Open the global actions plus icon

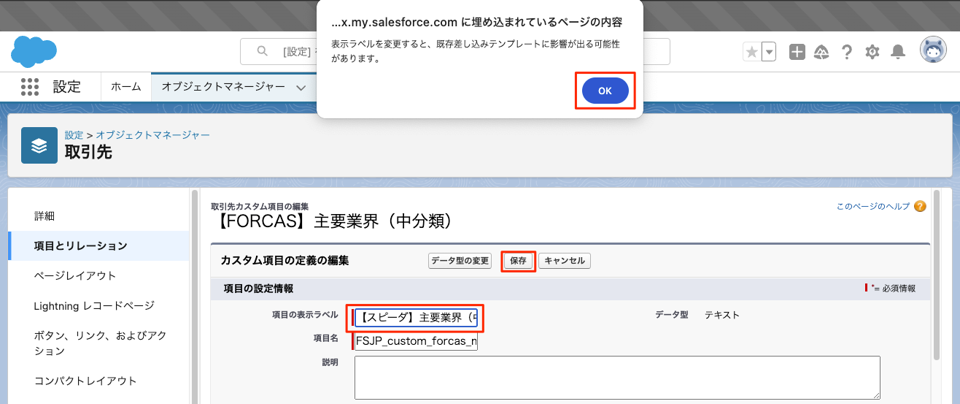coord(797,52)
